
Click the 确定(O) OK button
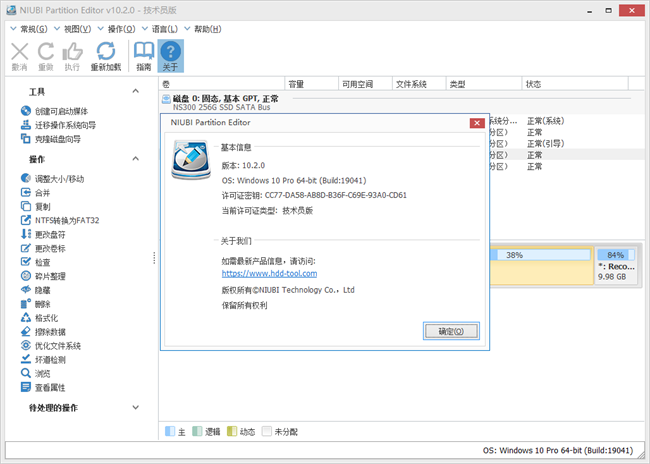point(451,331)
